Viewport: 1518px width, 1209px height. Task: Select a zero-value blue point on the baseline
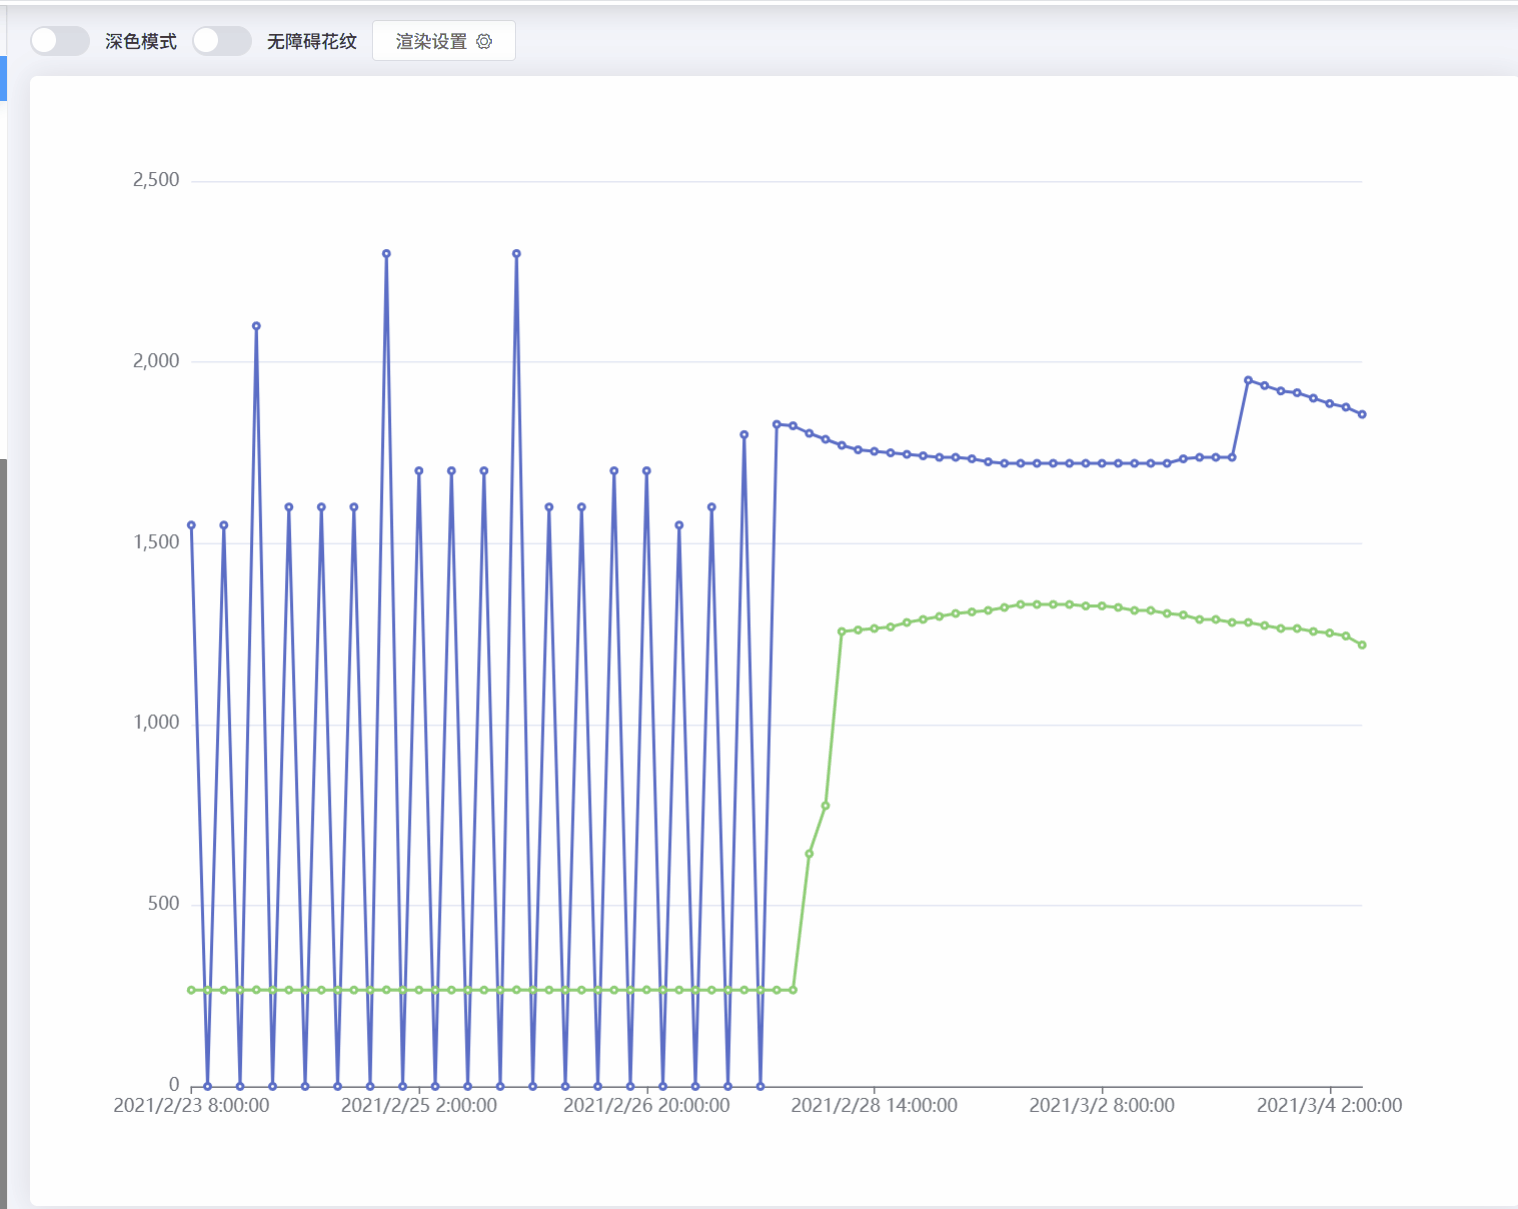(207, 1085)
